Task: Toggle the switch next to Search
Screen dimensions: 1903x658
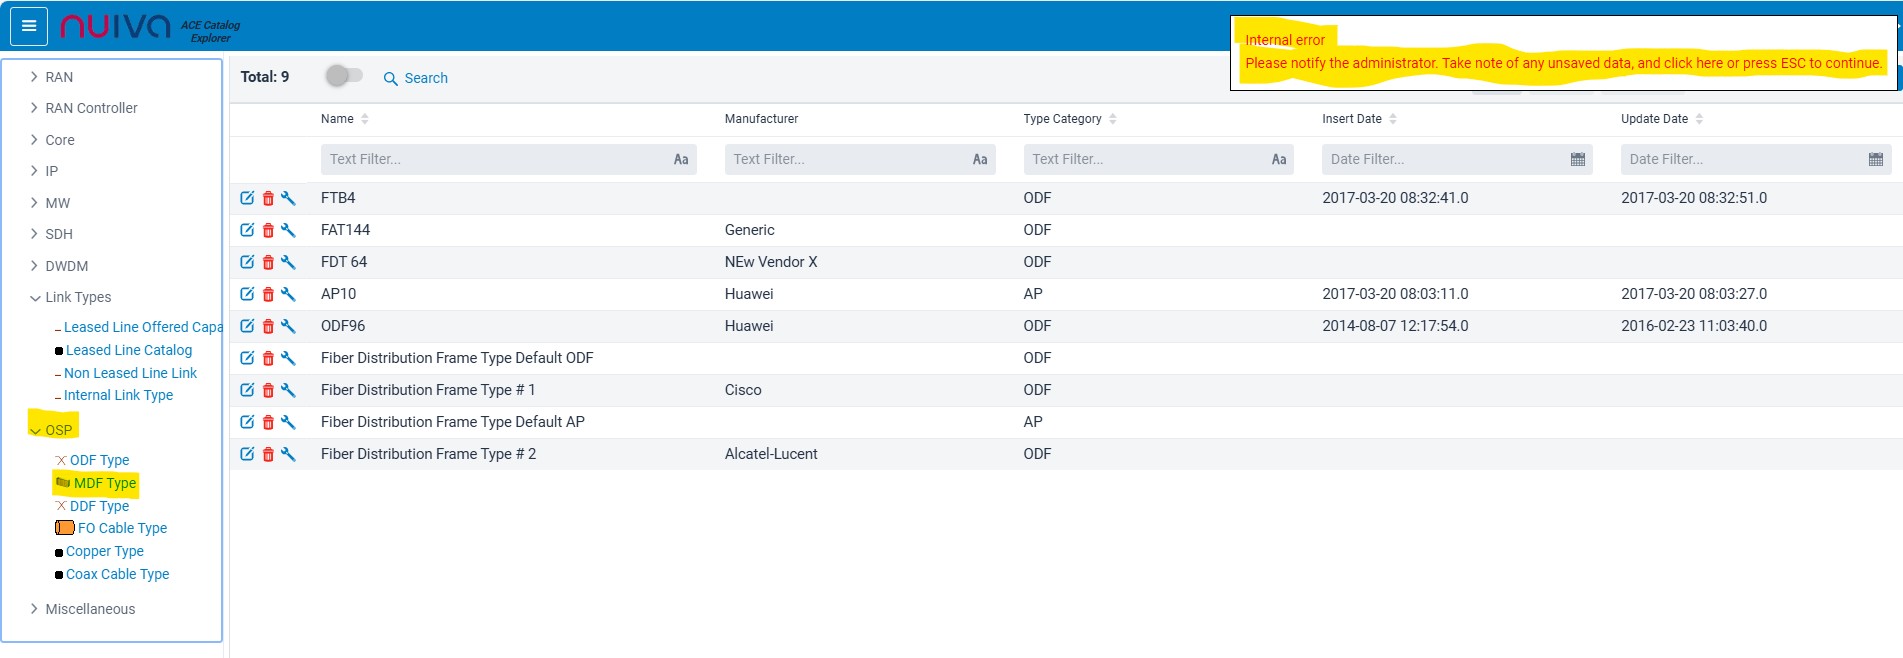Action: pyautogui.click(x=344, y=76)
